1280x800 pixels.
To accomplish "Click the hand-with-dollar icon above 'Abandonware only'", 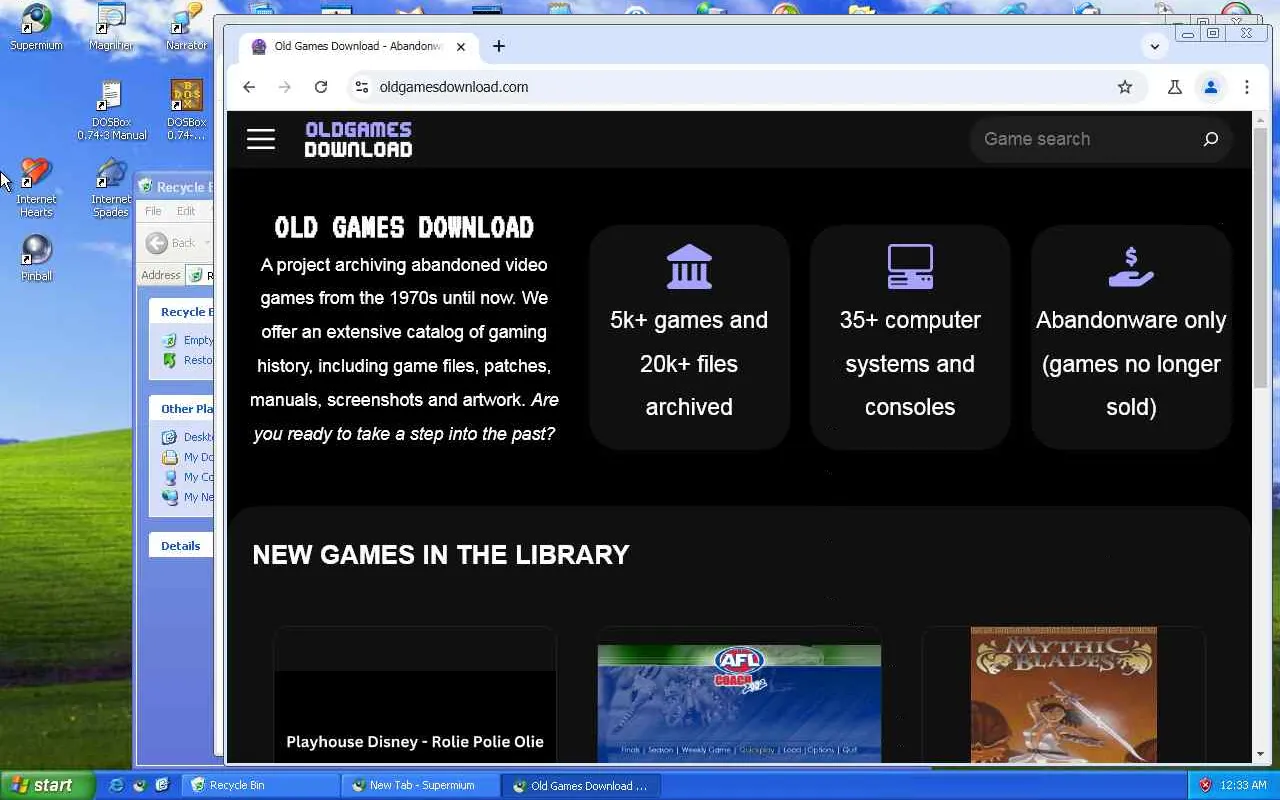I will [x=1131, y=267].
